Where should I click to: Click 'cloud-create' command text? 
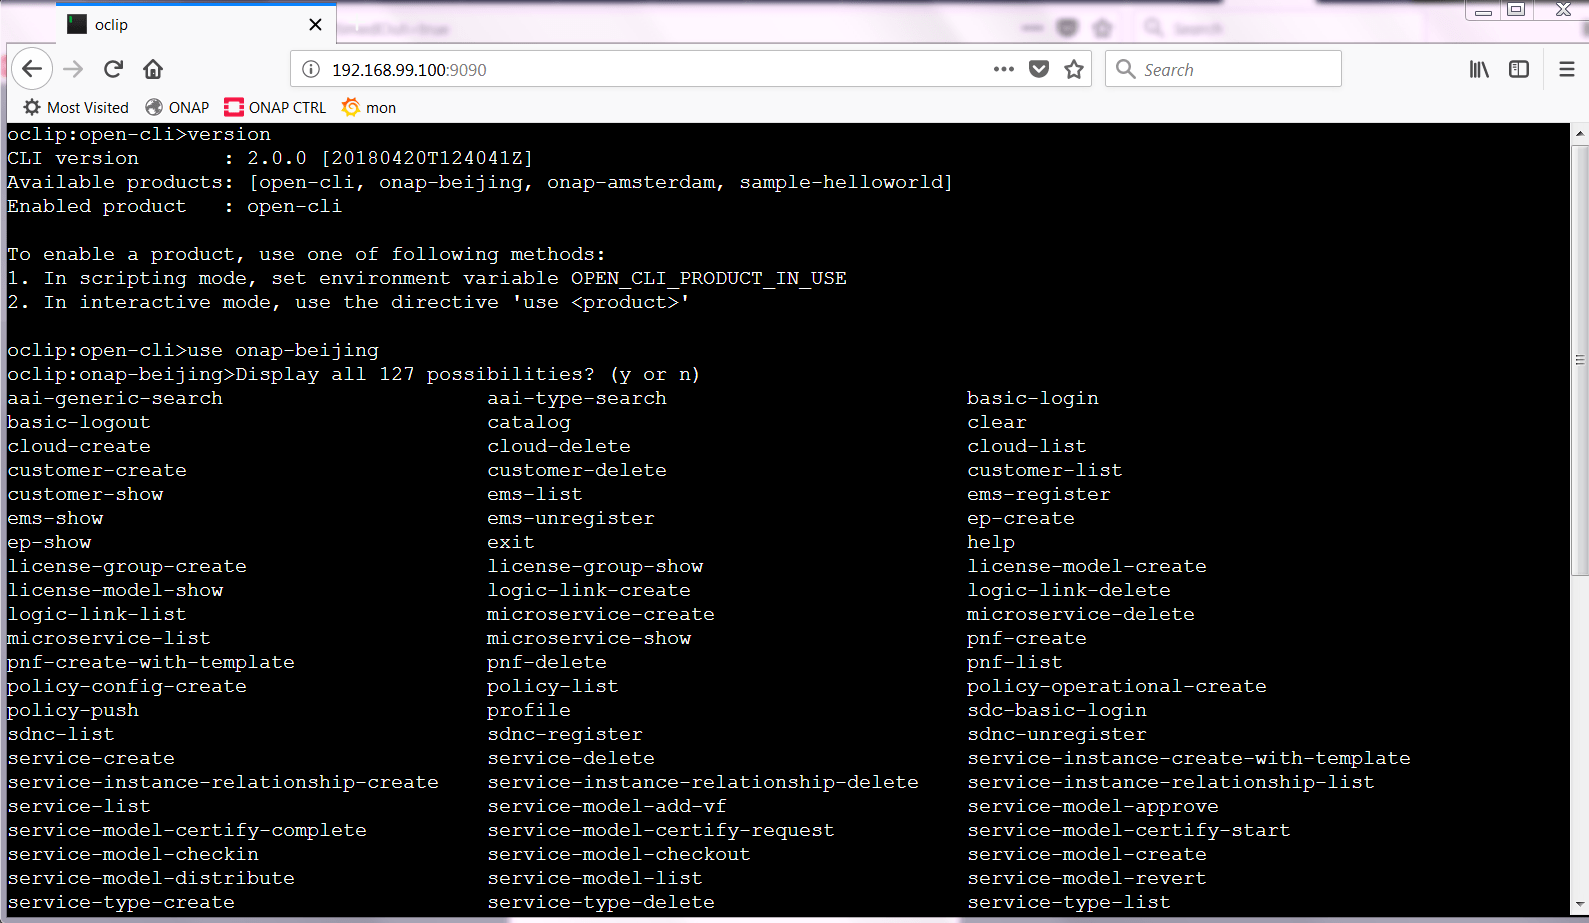[79, 446]
